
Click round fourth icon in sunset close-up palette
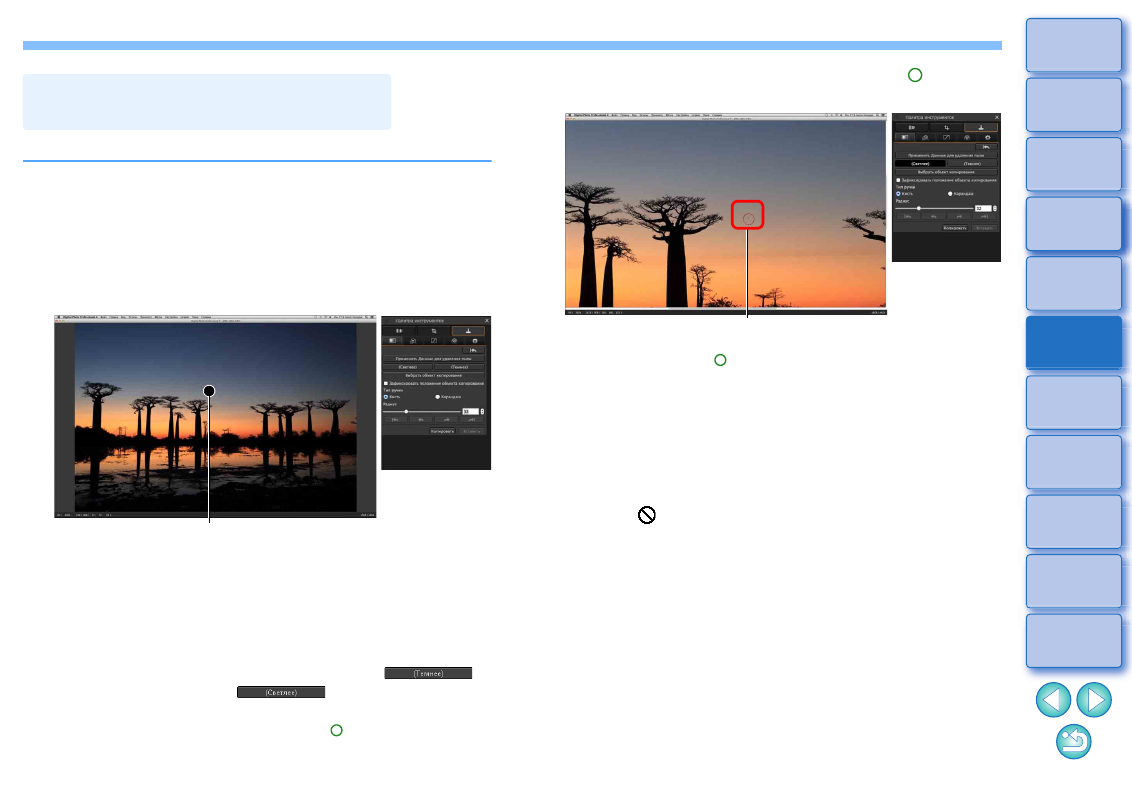967,137
